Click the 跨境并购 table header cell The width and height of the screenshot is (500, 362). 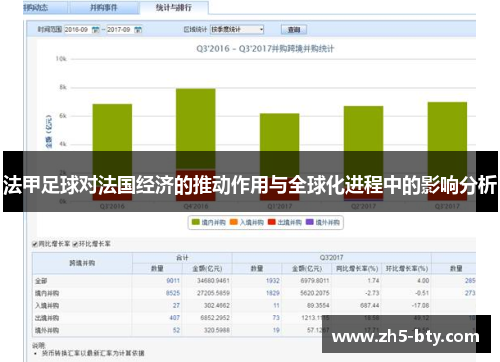tap(82, 263)
